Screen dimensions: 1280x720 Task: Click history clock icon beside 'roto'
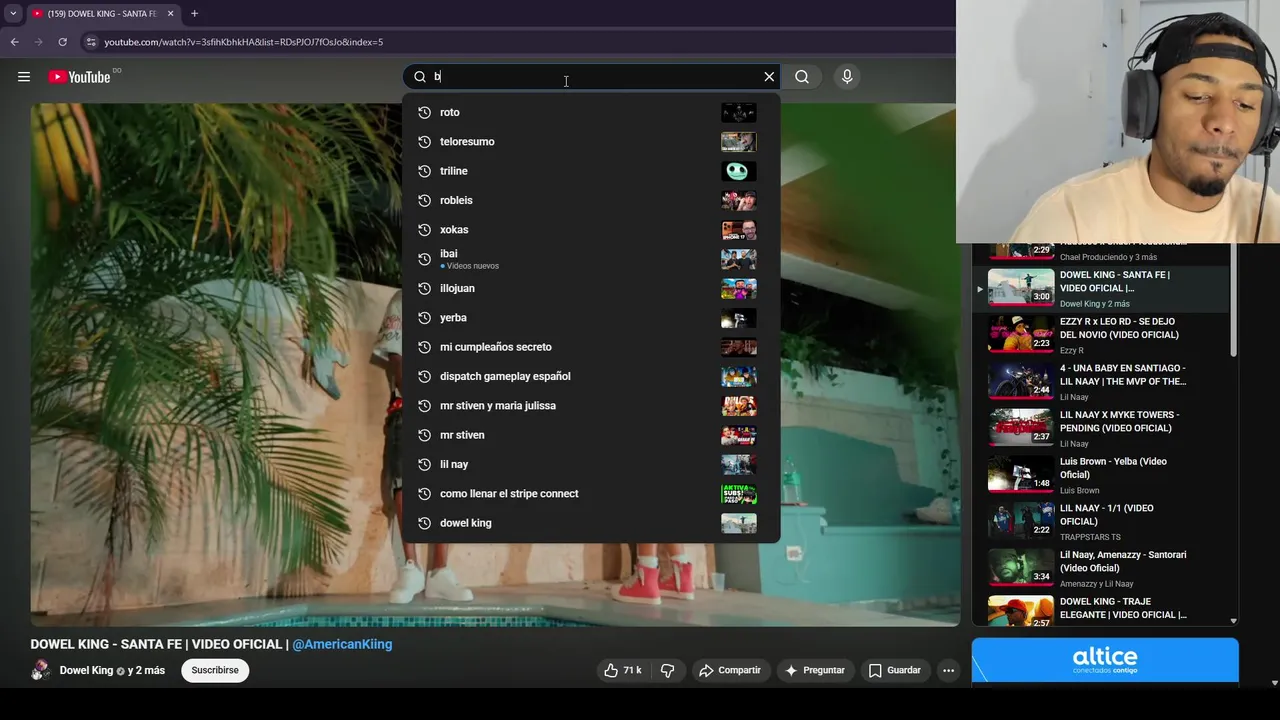424,112
